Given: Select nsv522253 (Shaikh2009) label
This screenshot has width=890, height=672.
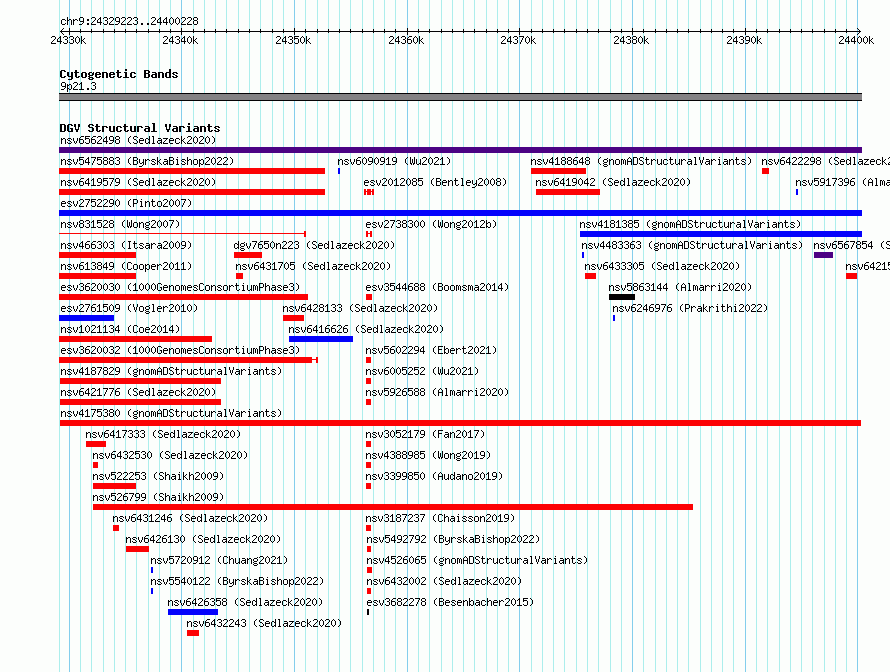Looking at the screenshot, I should tap(158, 476).
